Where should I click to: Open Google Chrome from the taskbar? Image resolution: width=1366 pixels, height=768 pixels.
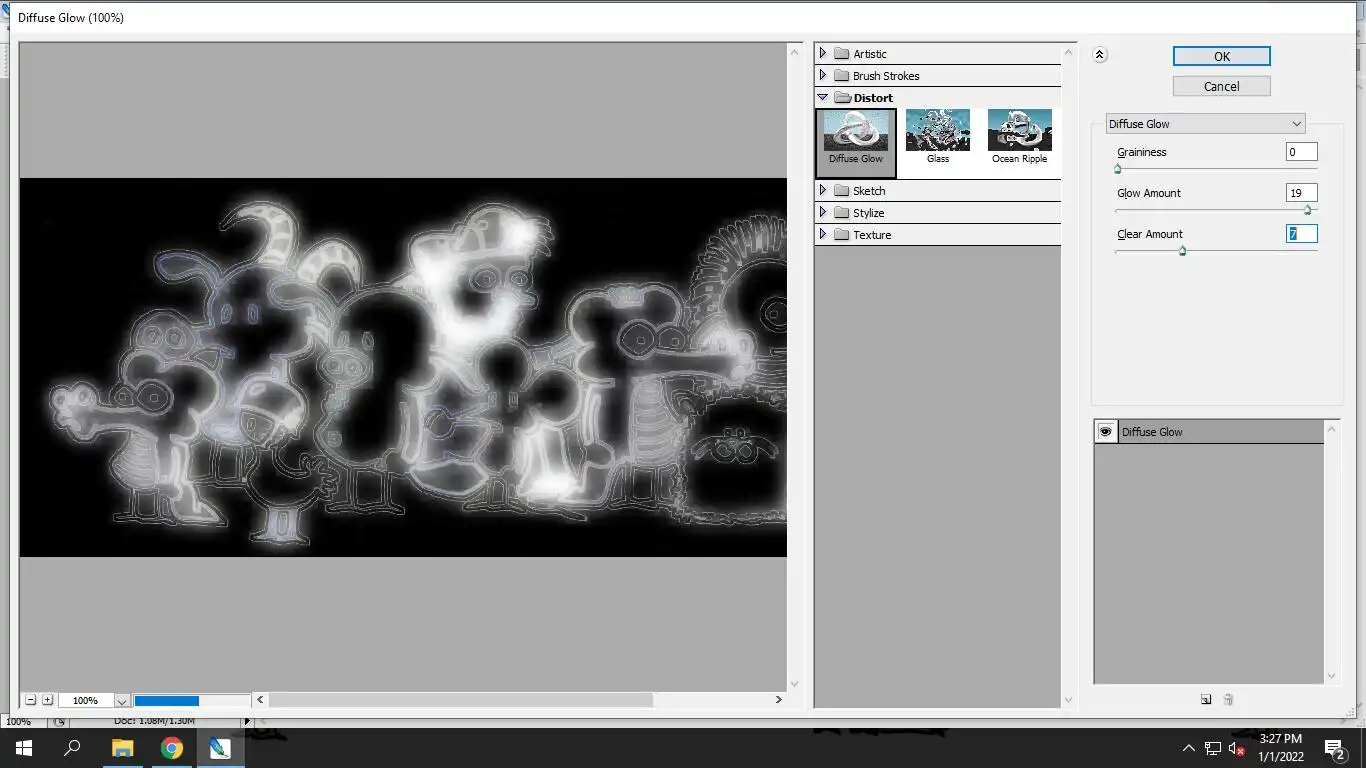point(171,748)
